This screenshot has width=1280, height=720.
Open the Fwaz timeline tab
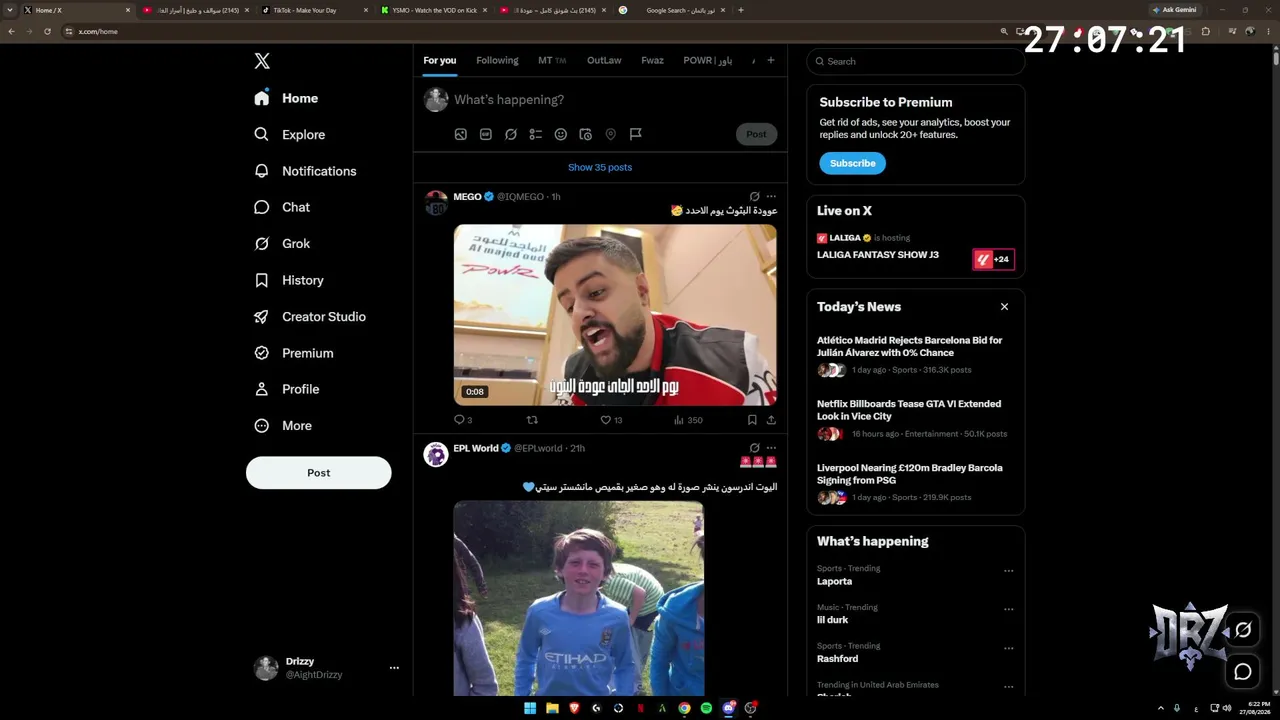point(652,61)
